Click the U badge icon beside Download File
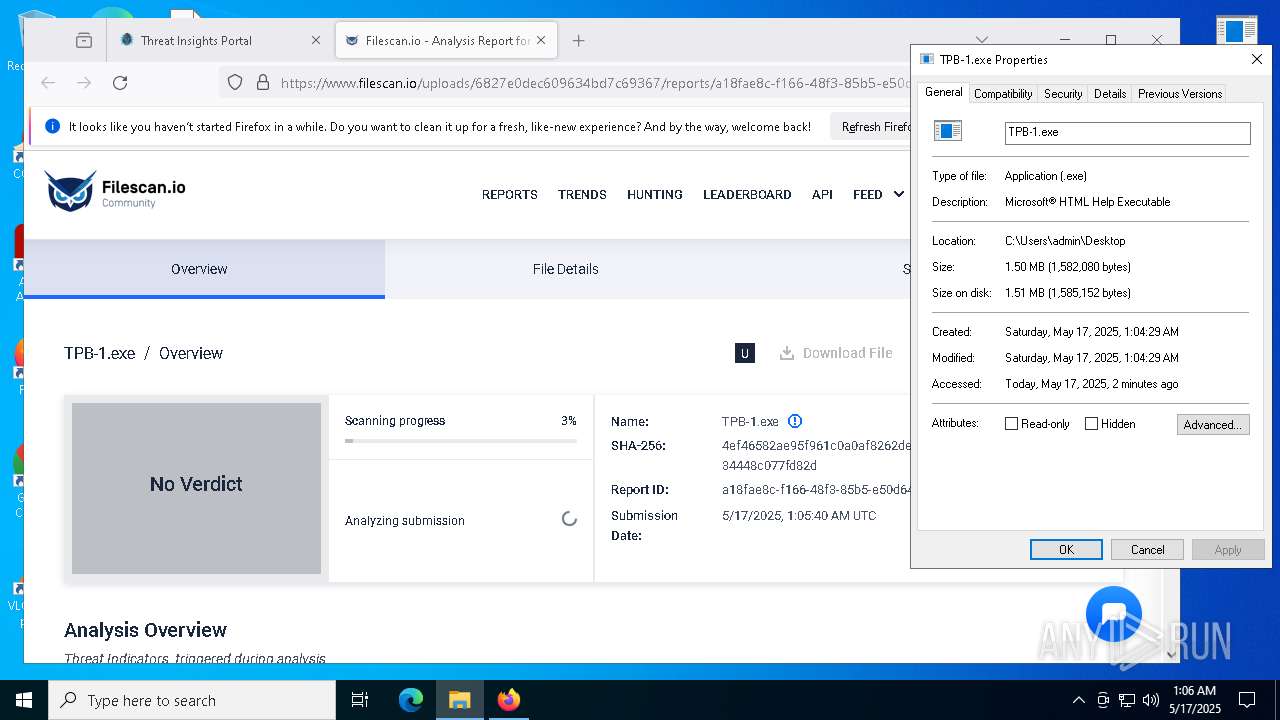The image size is (1280, 720). pos(745,353)
